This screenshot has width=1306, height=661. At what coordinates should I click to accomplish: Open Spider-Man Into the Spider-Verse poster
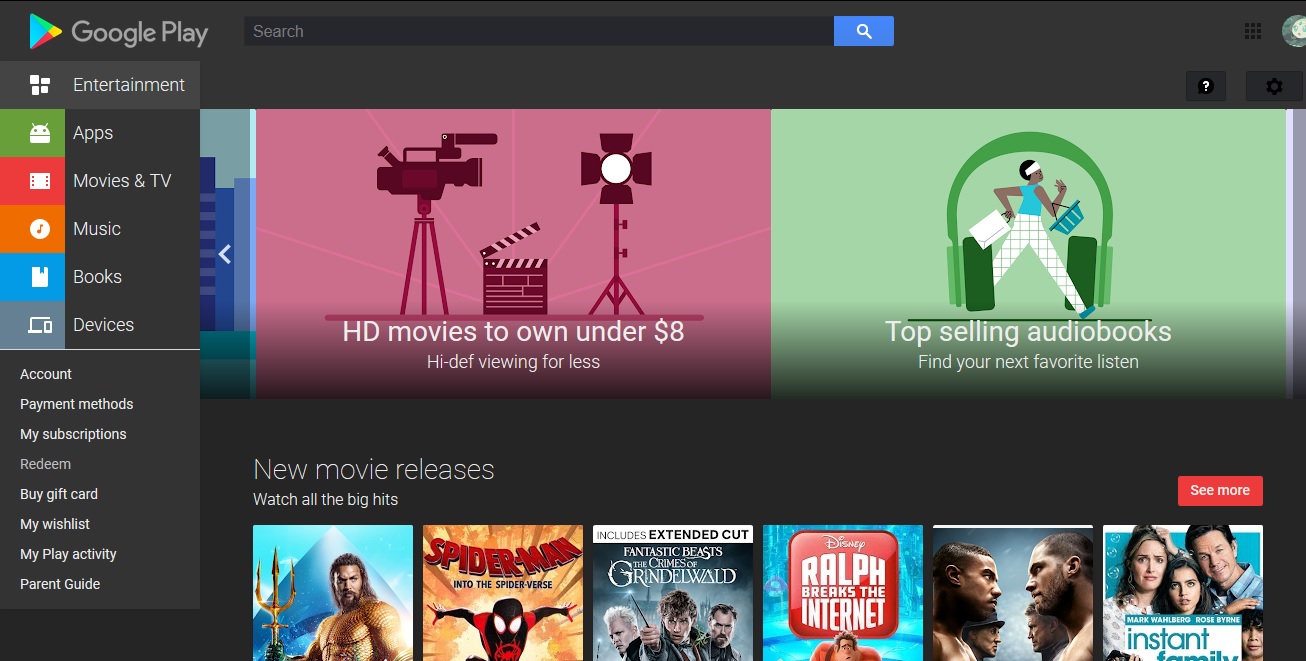coord(503,593)
